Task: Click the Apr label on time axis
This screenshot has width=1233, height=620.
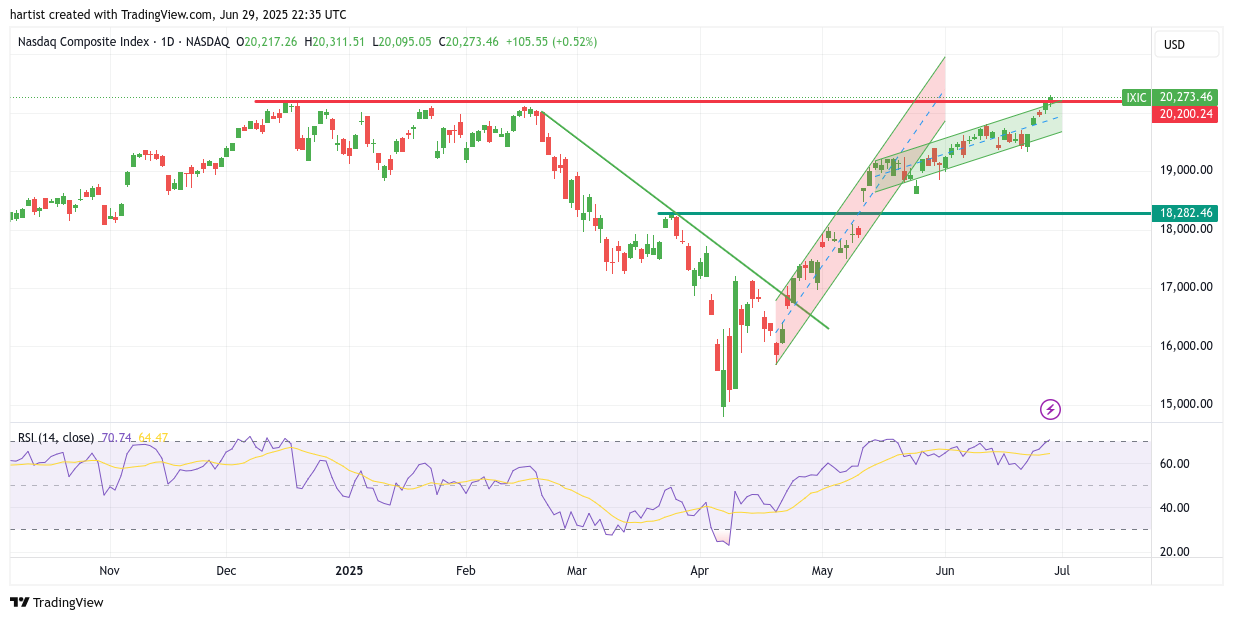Action: [700, 571]
